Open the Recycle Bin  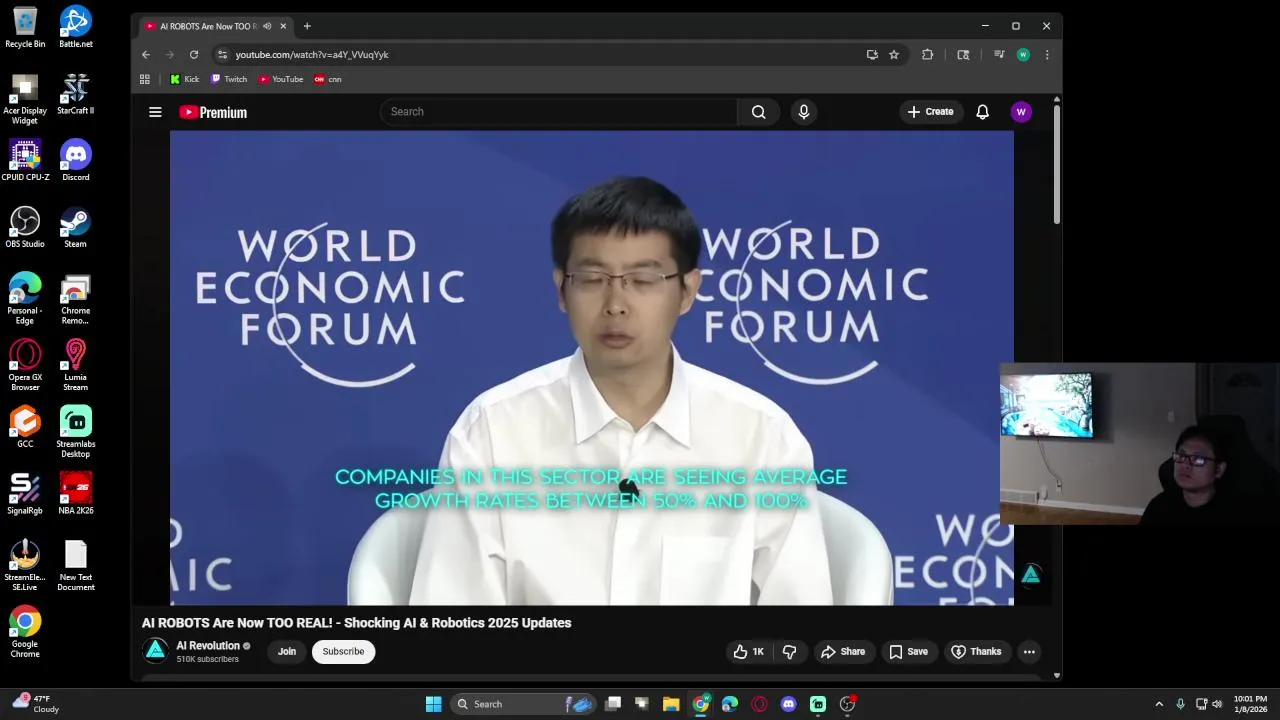(25, 27)
